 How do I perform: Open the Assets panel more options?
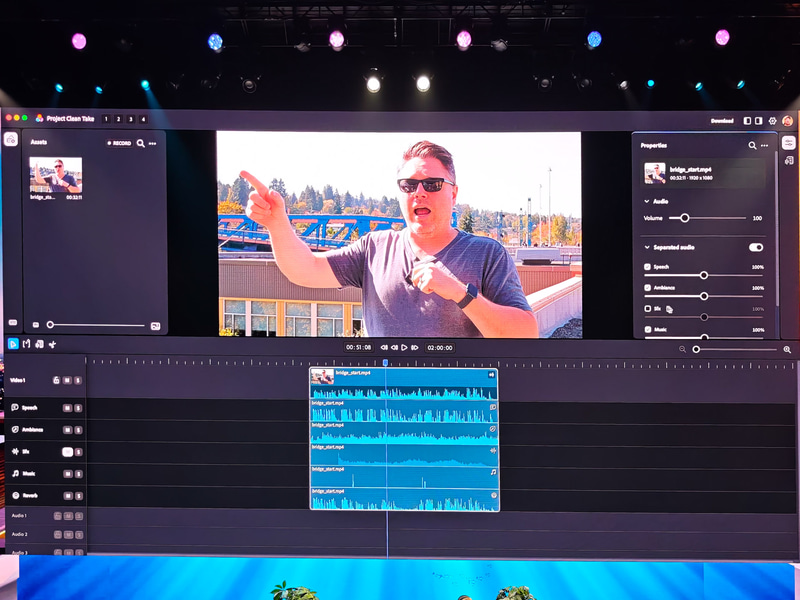[x=153, y=143]
